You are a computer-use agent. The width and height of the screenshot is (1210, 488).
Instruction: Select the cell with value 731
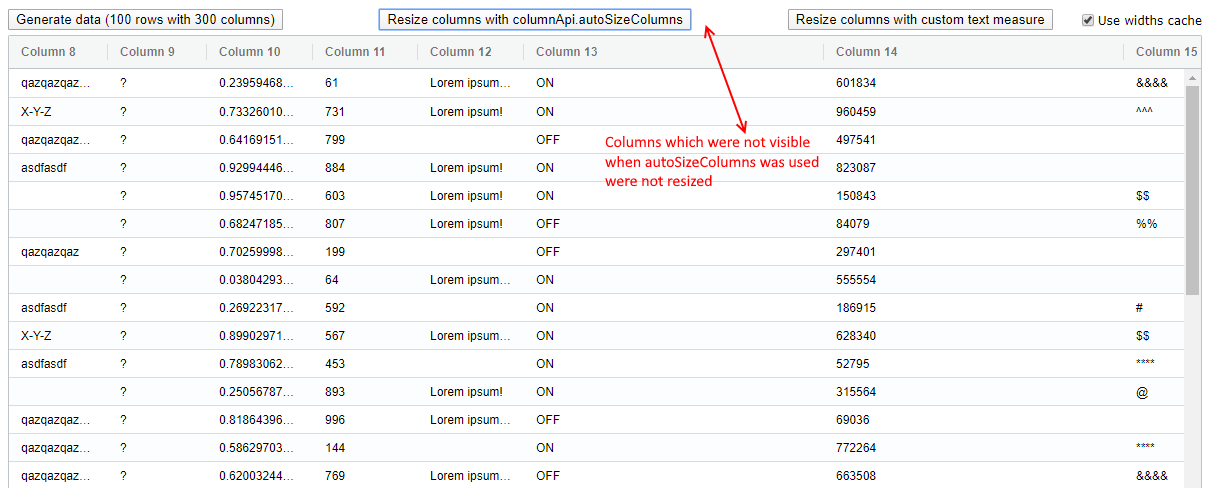tap(335, 112)
